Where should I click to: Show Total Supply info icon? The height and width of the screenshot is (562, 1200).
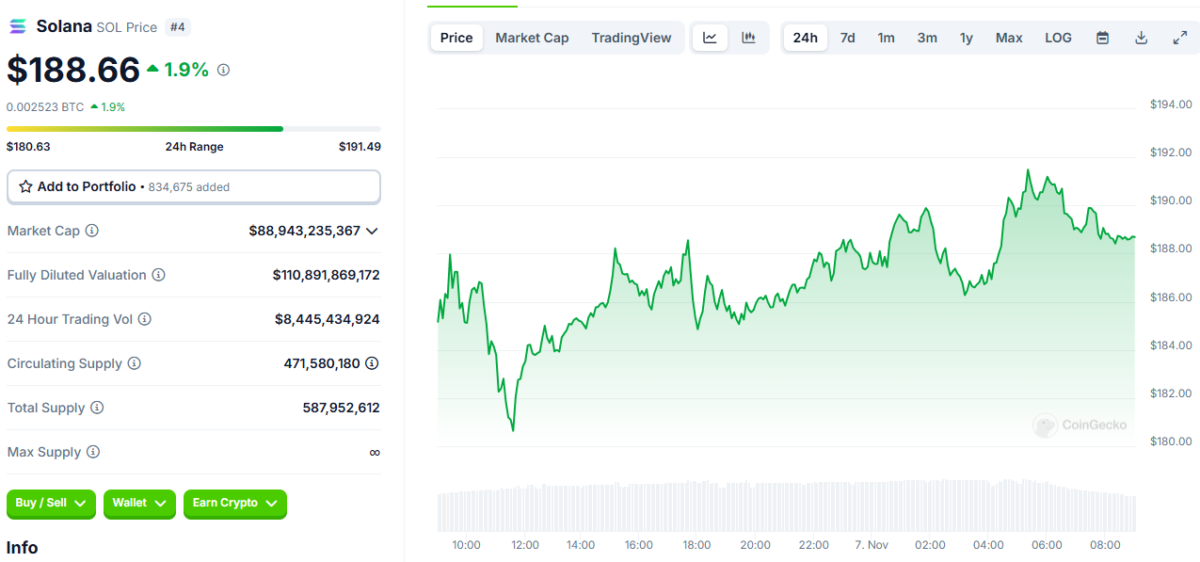coord(97,408)
